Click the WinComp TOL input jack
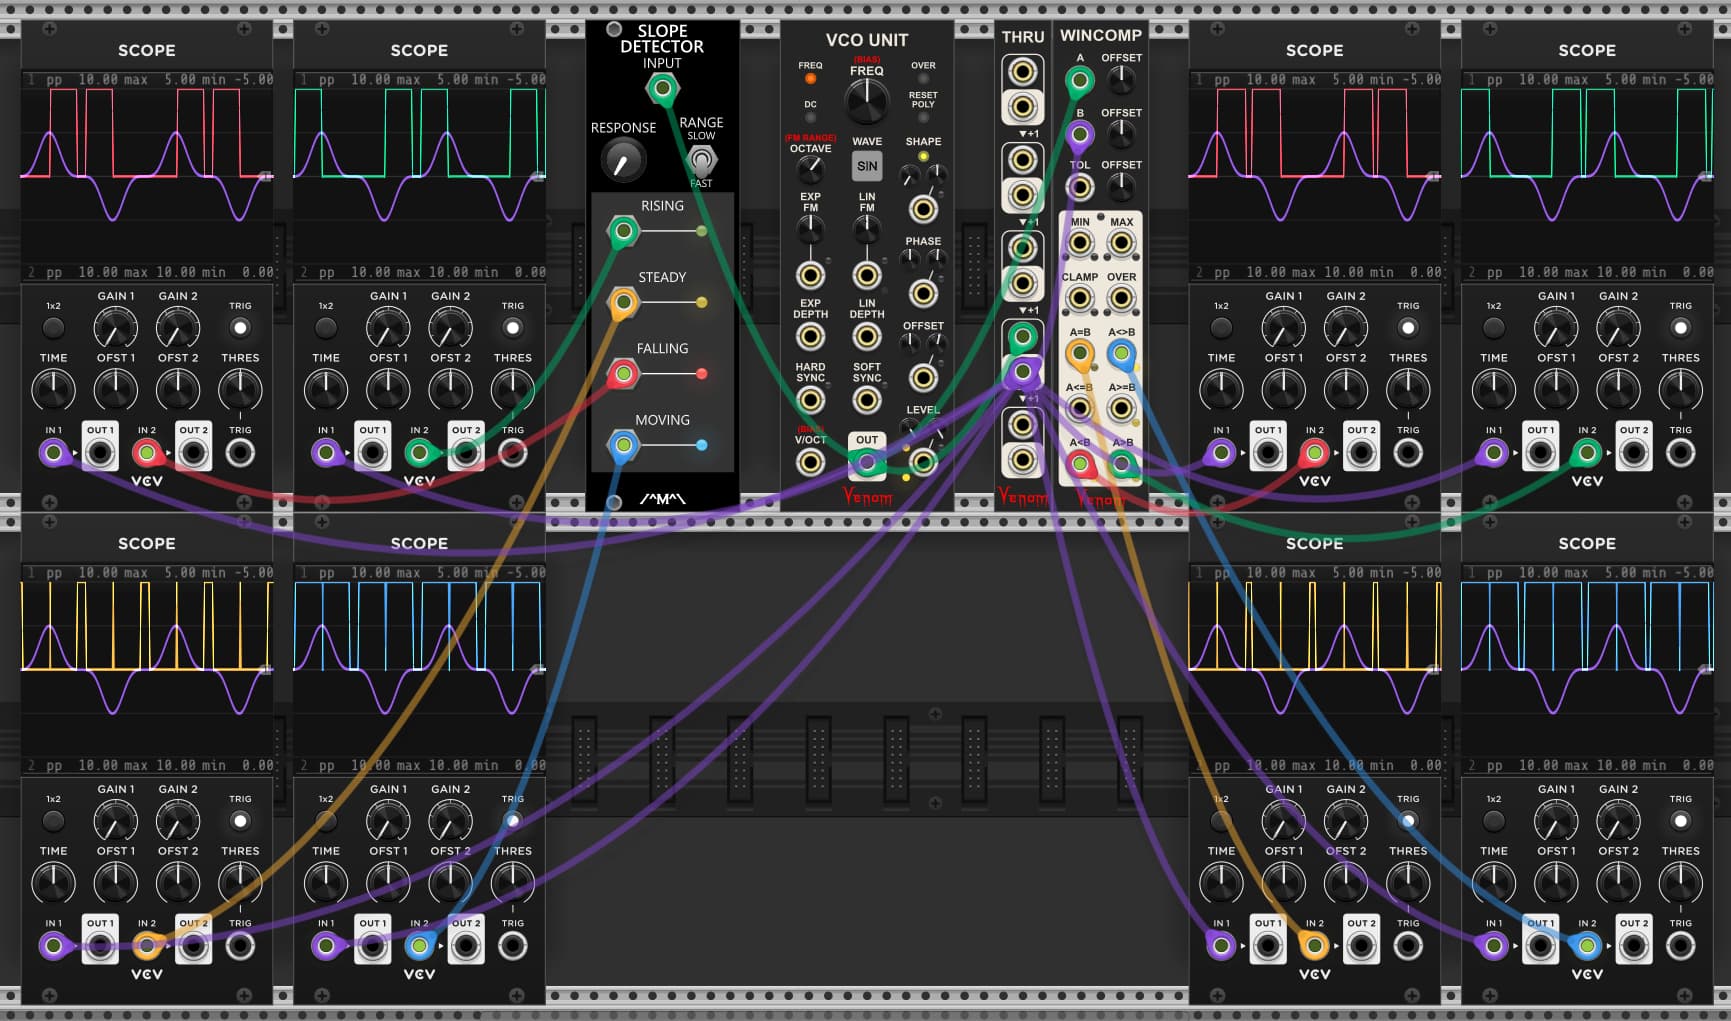Screen dimensions: 1731x1021 pos(1079,187)
